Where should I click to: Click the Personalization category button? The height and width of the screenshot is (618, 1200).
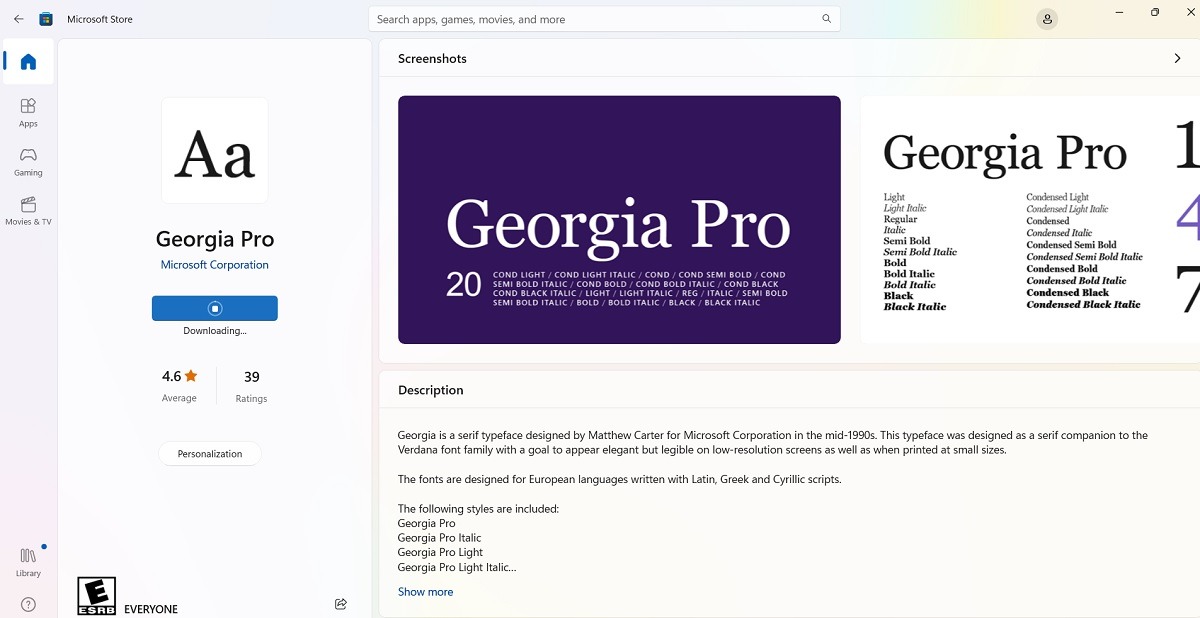pyautogui.click(x=209, y=453)
